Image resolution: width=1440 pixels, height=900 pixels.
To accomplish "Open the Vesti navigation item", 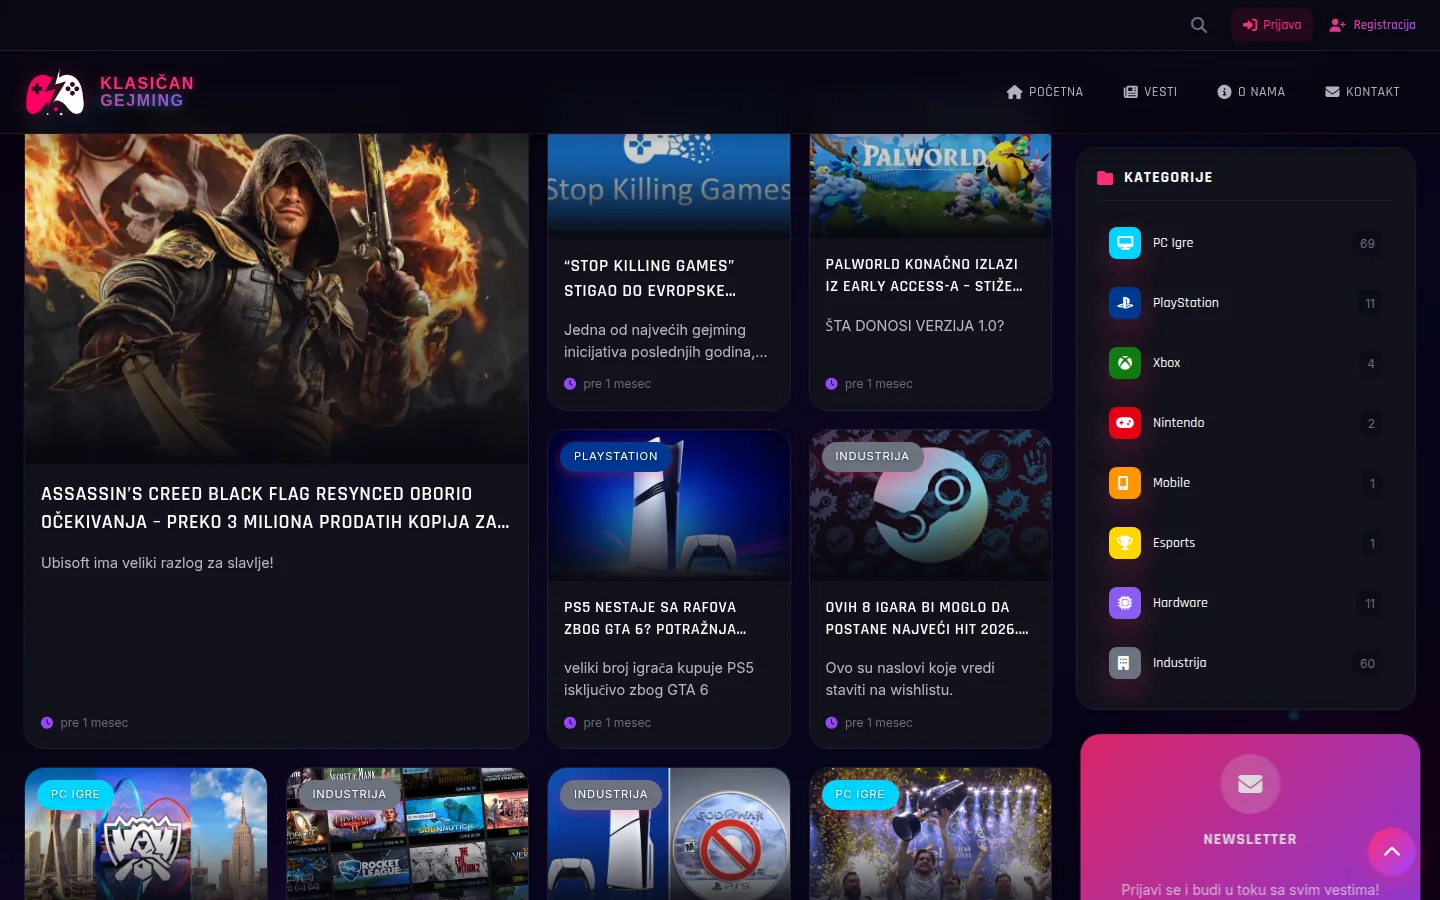I will point(1150,92).
